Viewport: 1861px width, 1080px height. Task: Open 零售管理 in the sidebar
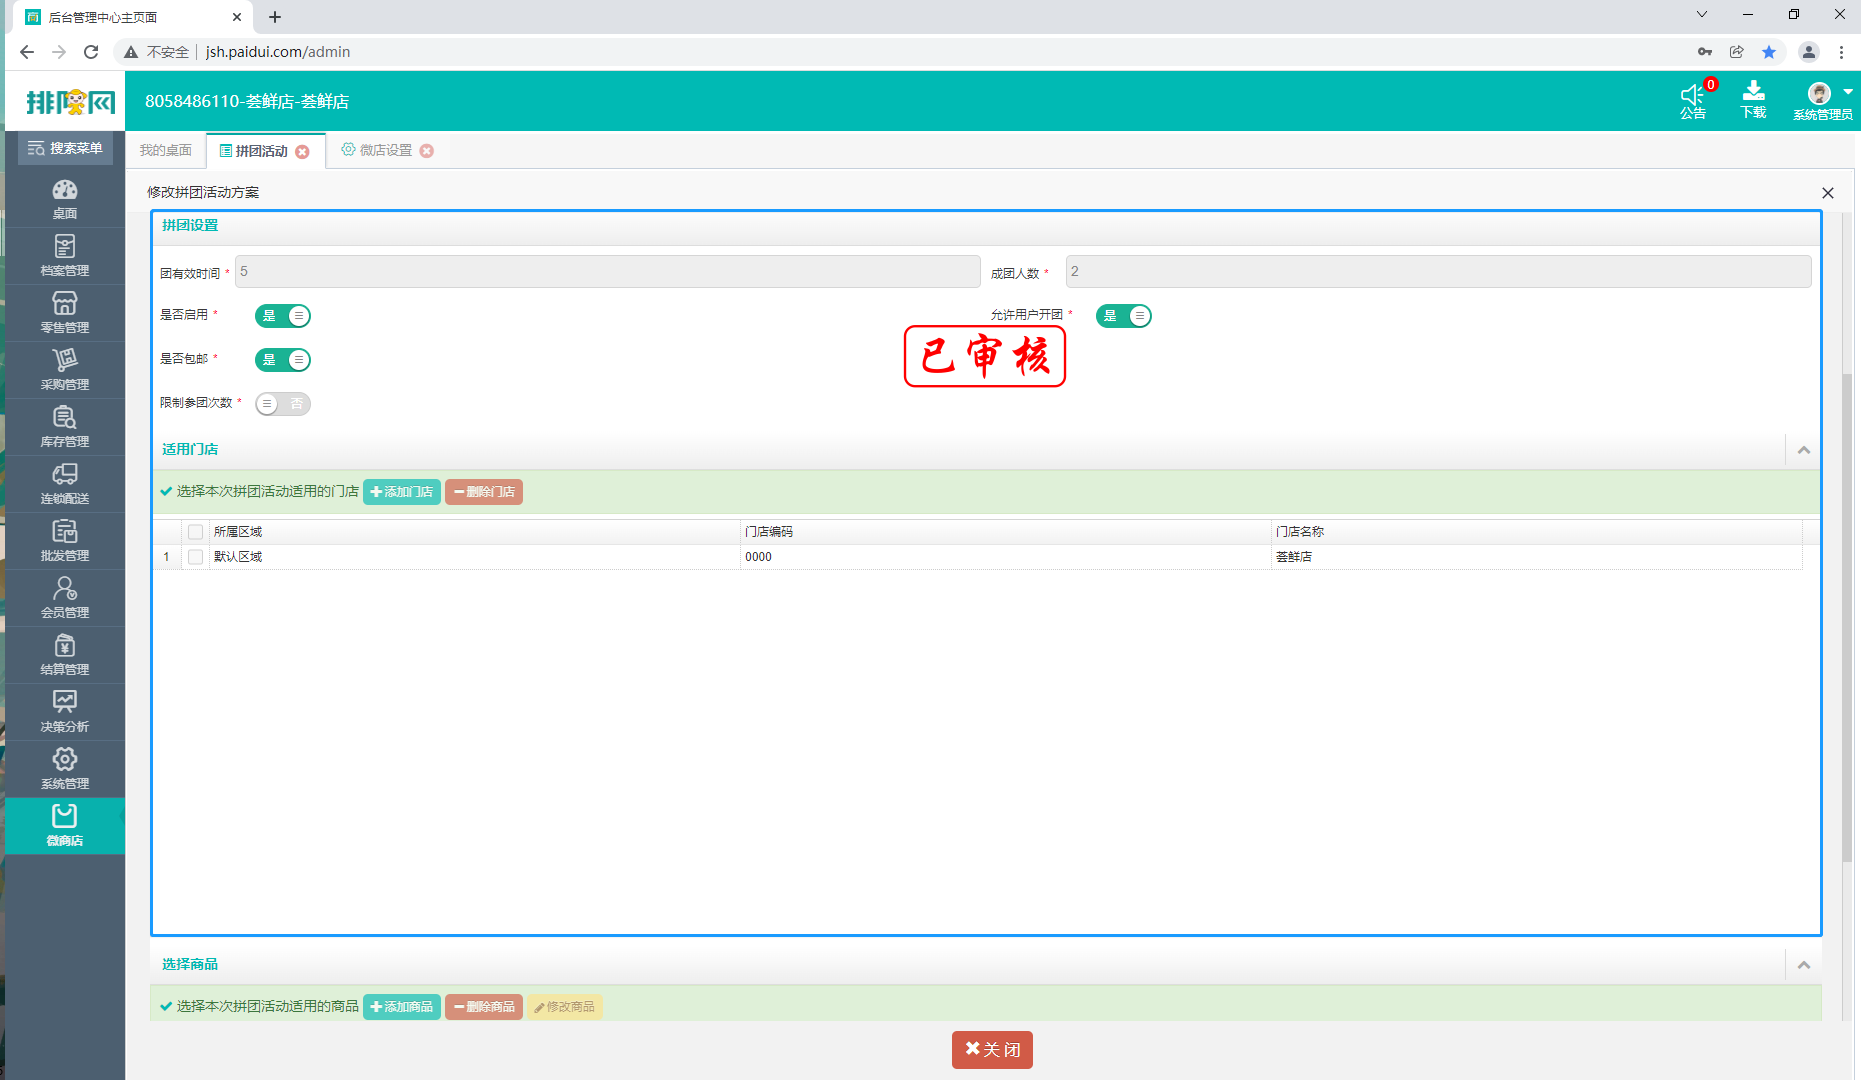point(65,313)
